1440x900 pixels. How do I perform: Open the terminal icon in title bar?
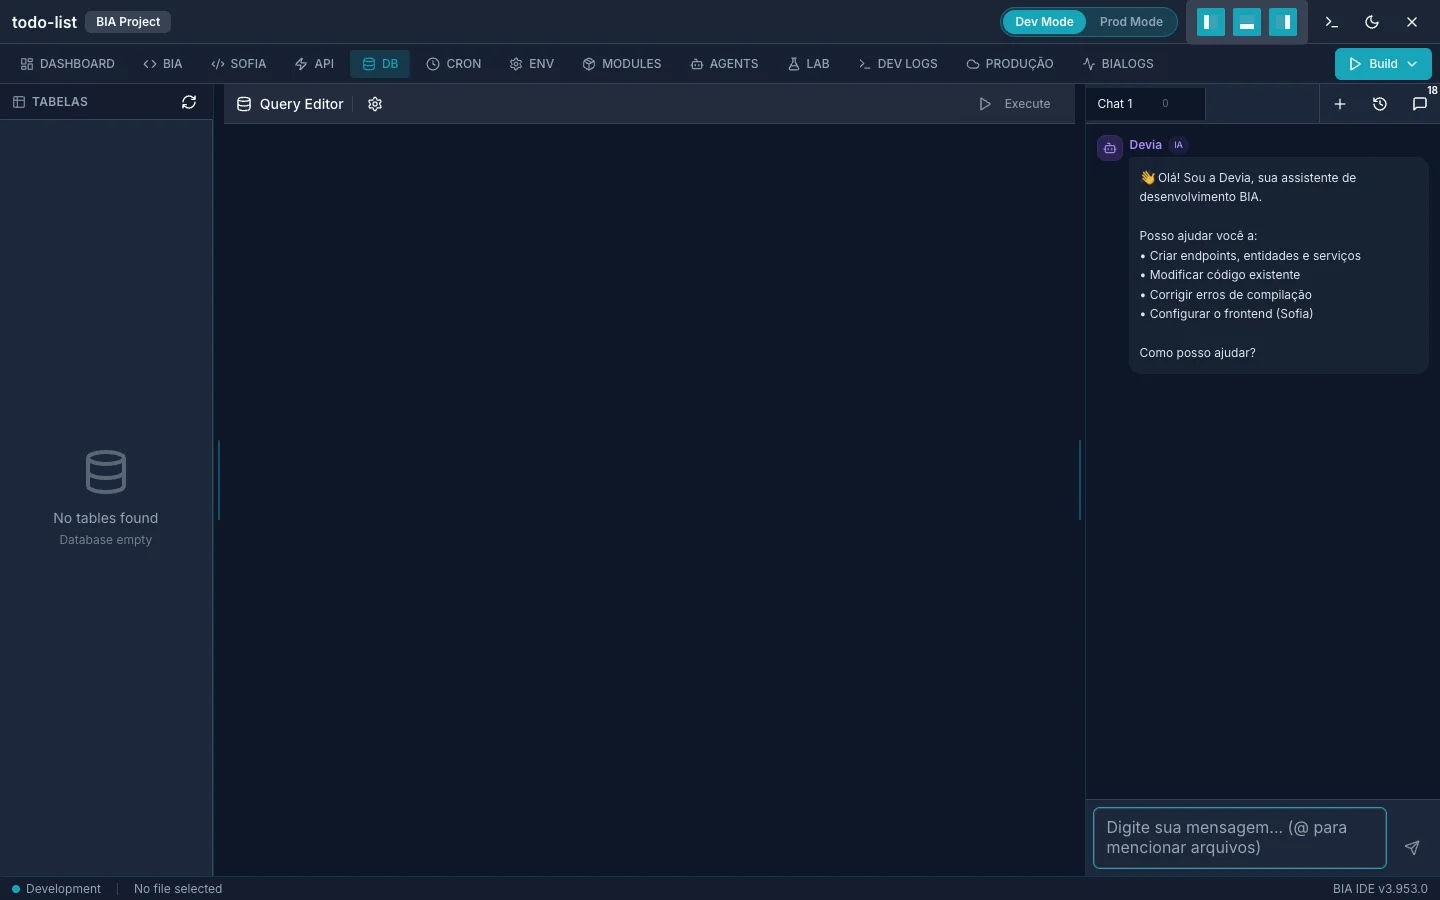coord(1331,22)
